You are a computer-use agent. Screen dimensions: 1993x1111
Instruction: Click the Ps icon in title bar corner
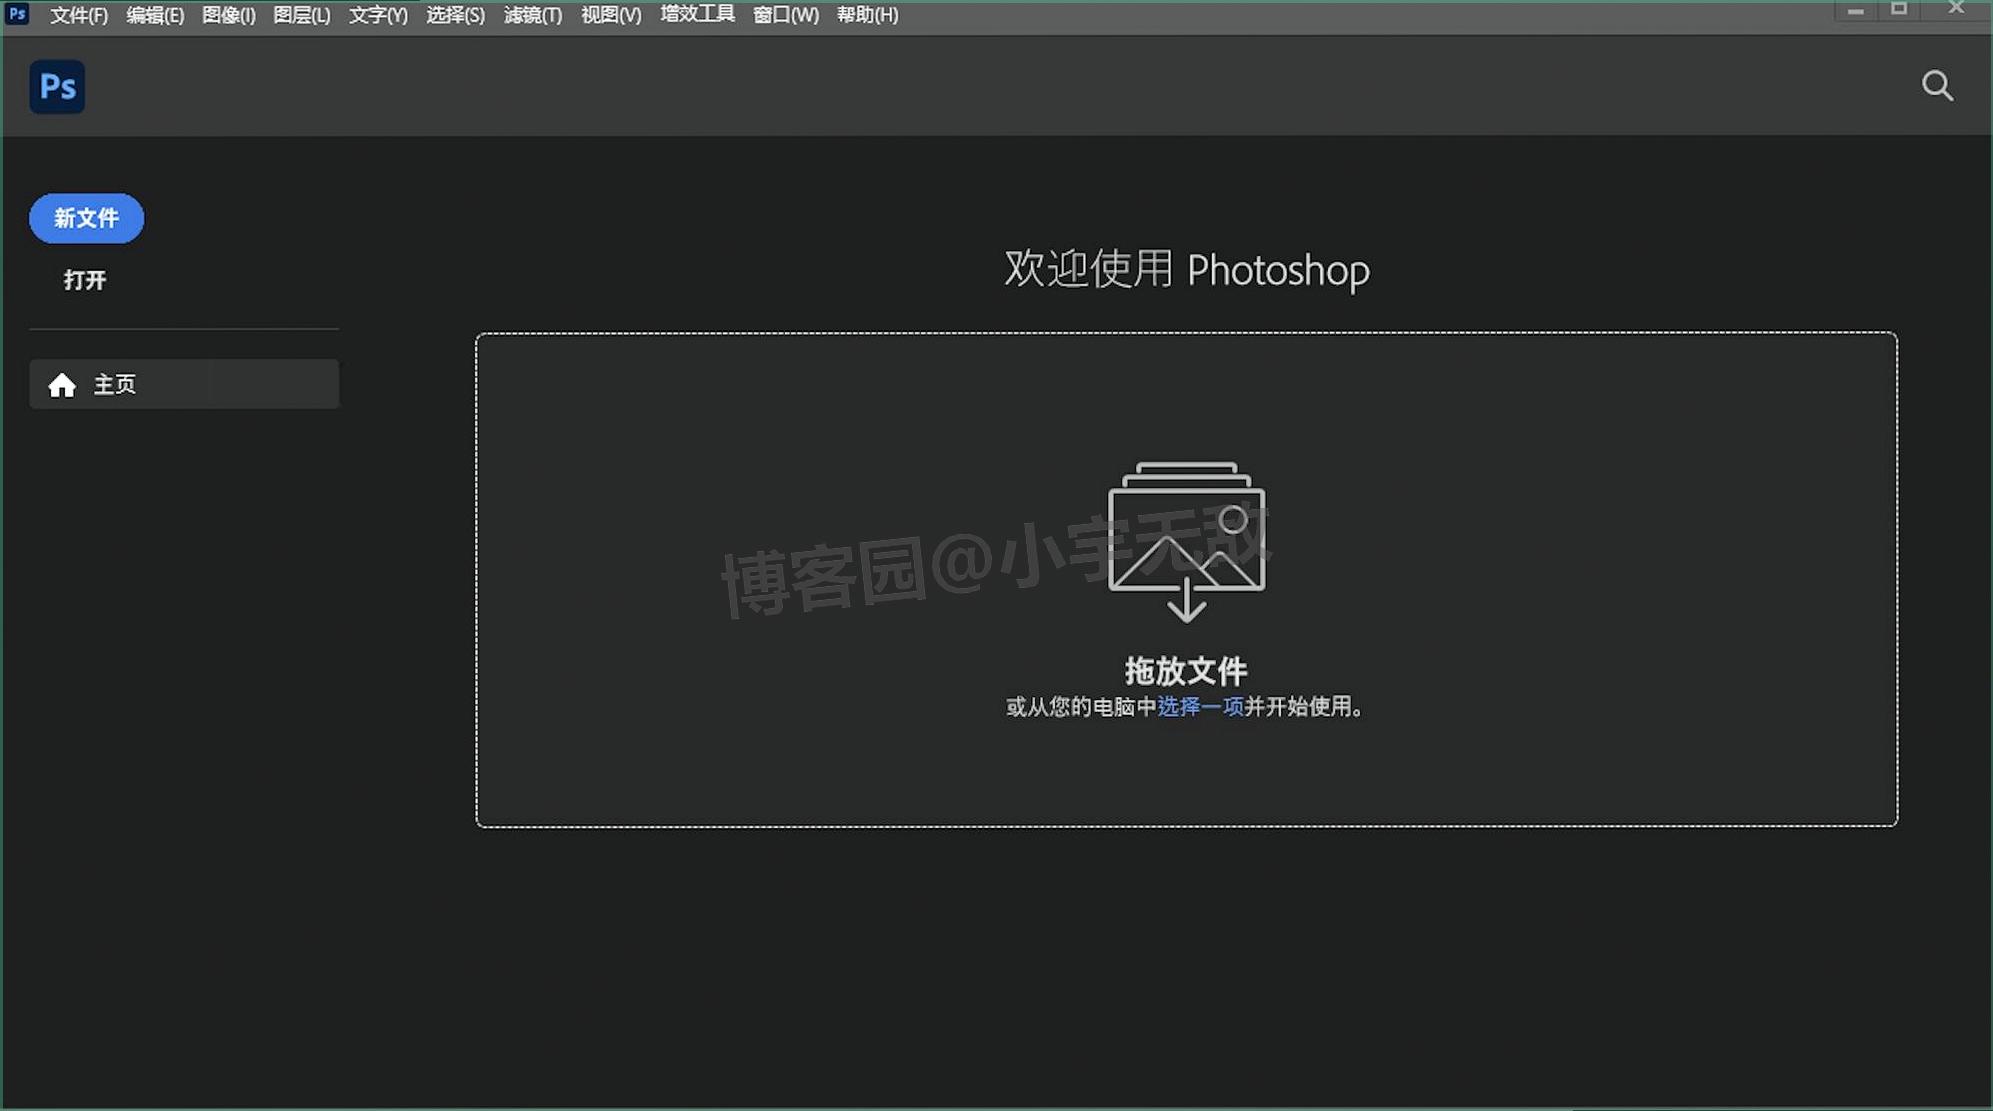click(x=16, y=15)
